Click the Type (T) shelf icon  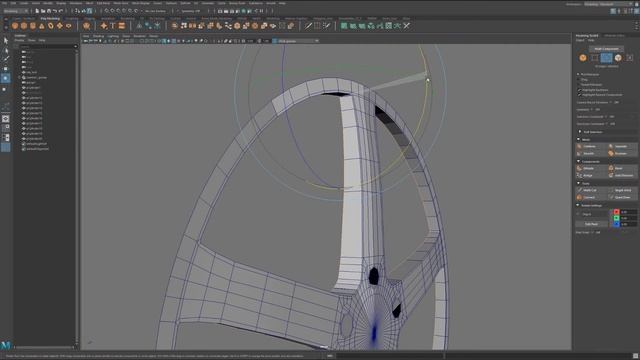113,26
